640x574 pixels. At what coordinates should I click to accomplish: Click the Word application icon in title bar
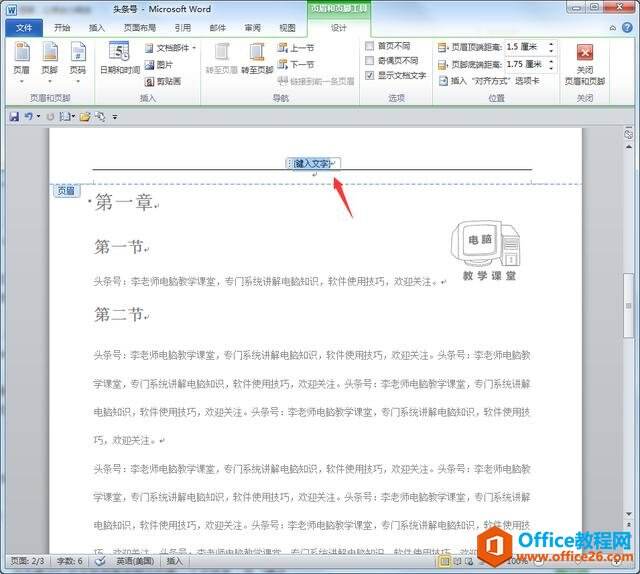tap(11, 10)
